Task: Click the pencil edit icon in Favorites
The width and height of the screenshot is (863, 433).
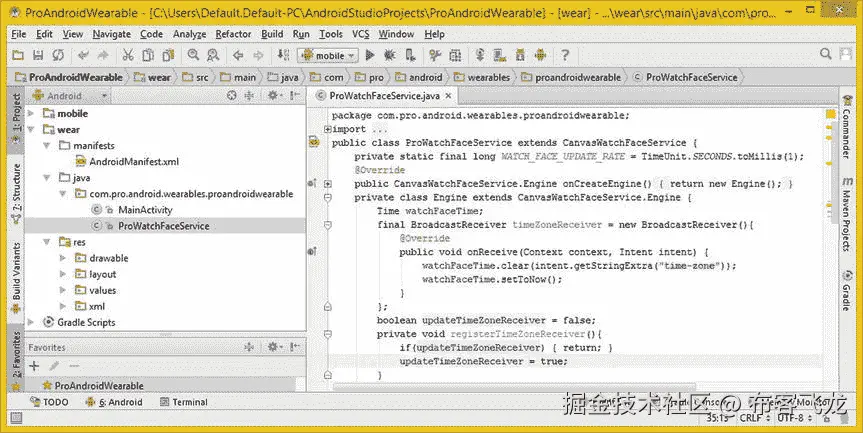Action: click(54, 366)
